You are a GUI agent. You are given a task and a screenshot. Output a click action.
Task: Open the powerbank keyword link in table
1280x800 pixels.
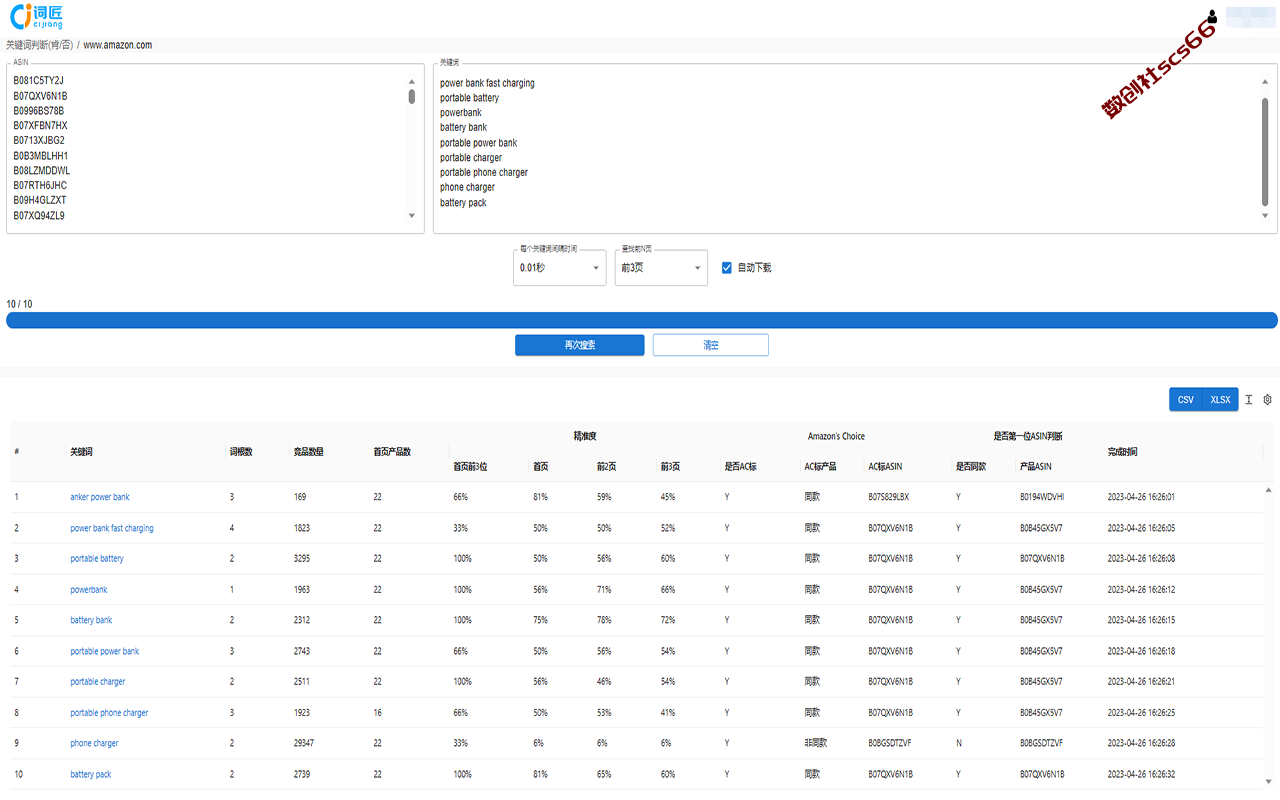pos(89,590)
